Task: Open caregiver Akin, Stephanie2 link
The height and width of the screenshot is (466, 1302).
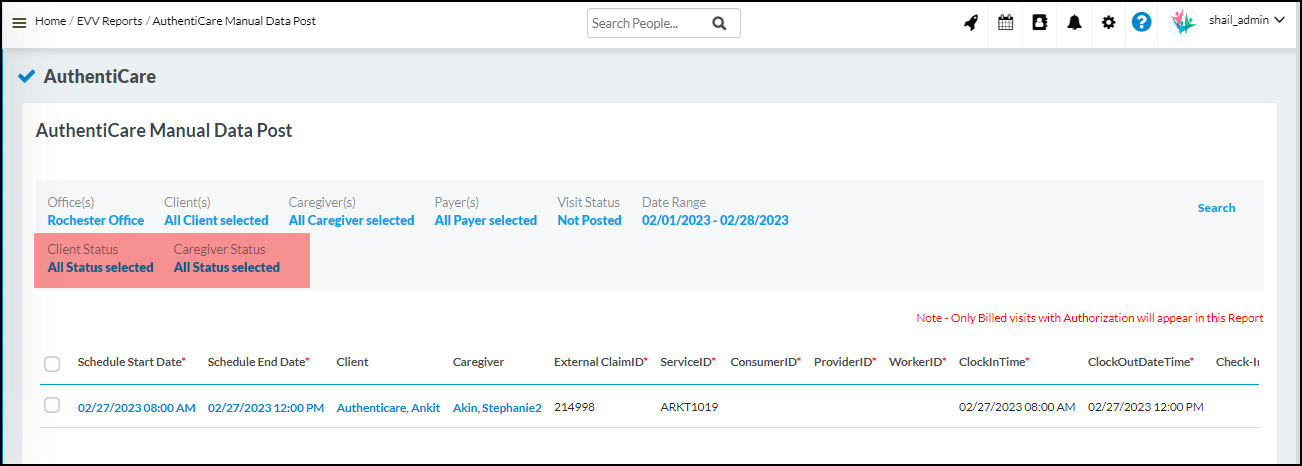Action: click(496, 408)
